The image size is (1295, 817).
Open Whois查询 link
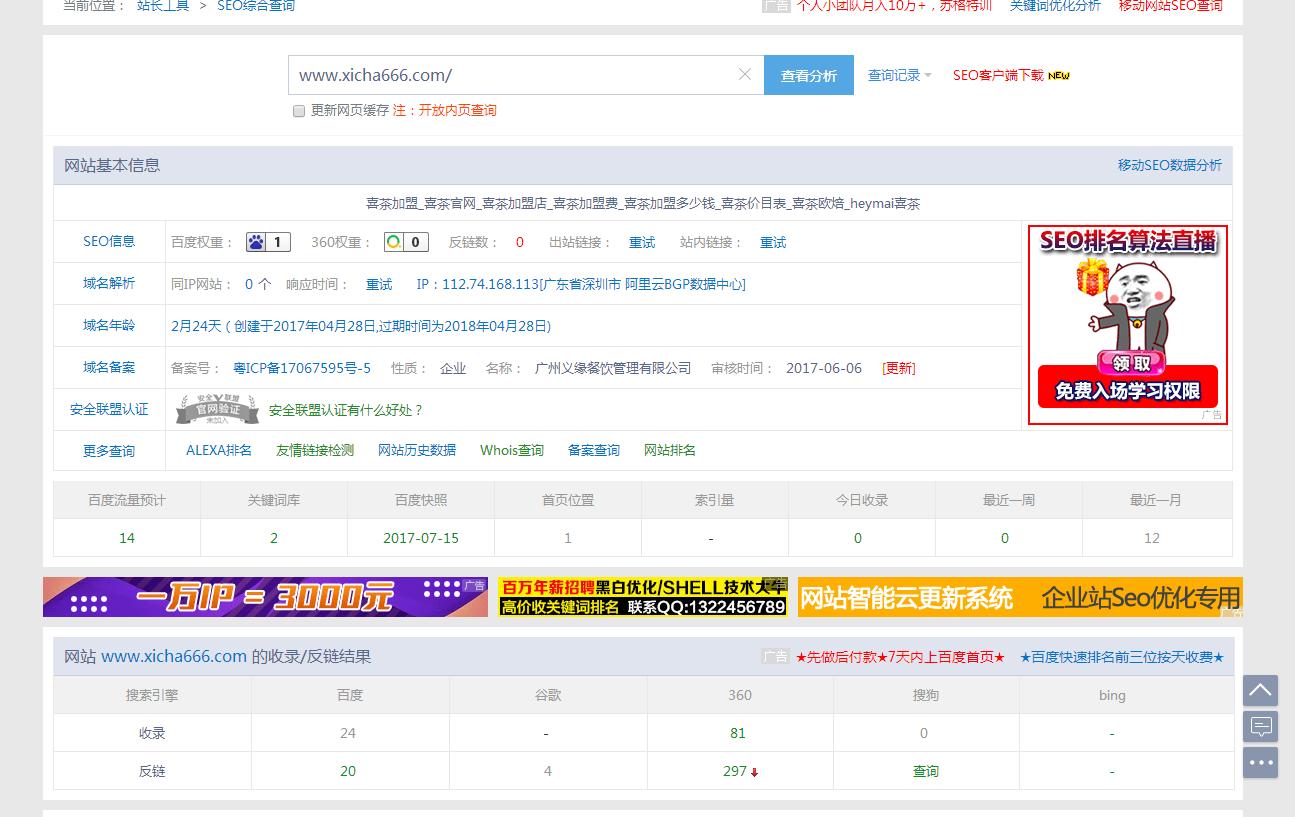click(512, 450)
